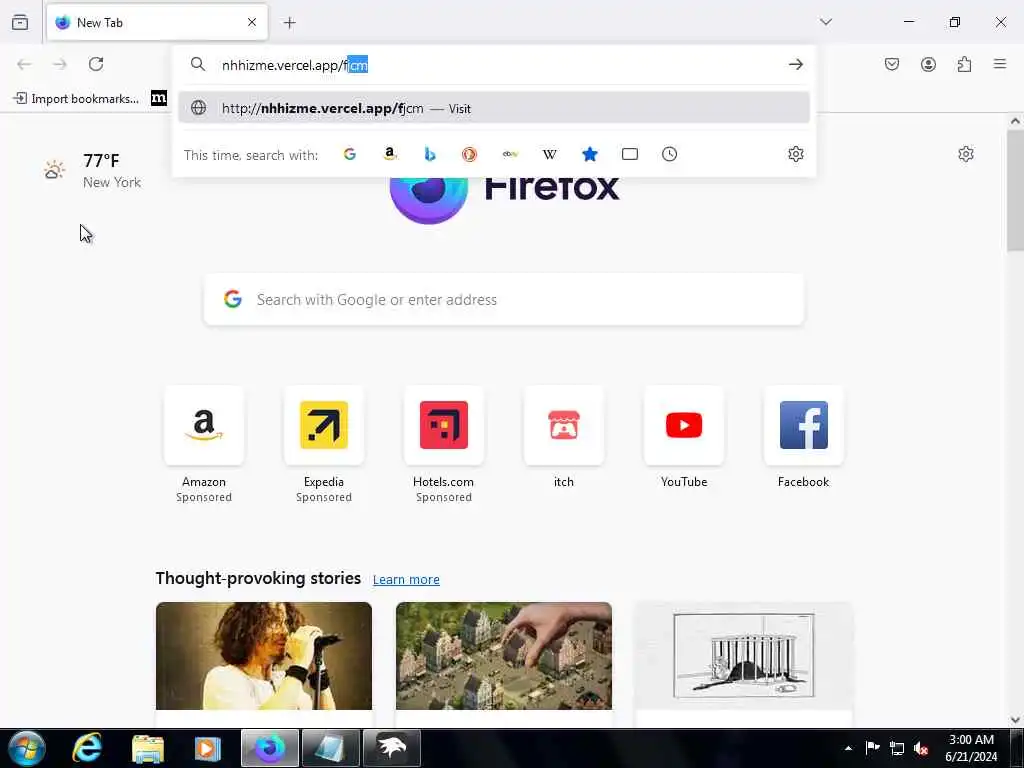Viewport: 1024px width, 768px height.
Task: Go forward with the forward arrow
Action: point(59,64)
